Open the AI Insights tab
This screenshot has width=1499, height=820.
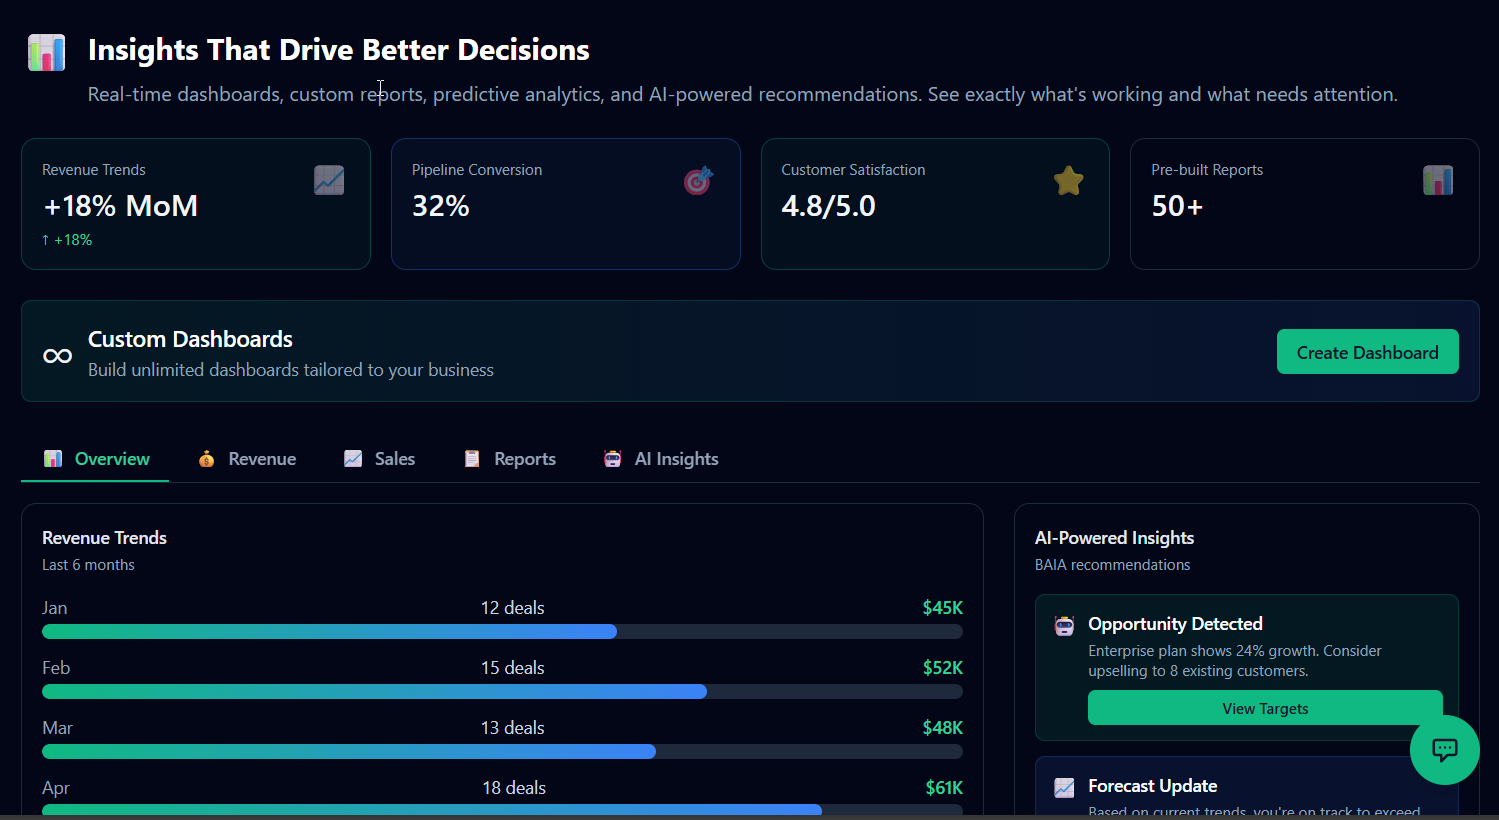662,458
